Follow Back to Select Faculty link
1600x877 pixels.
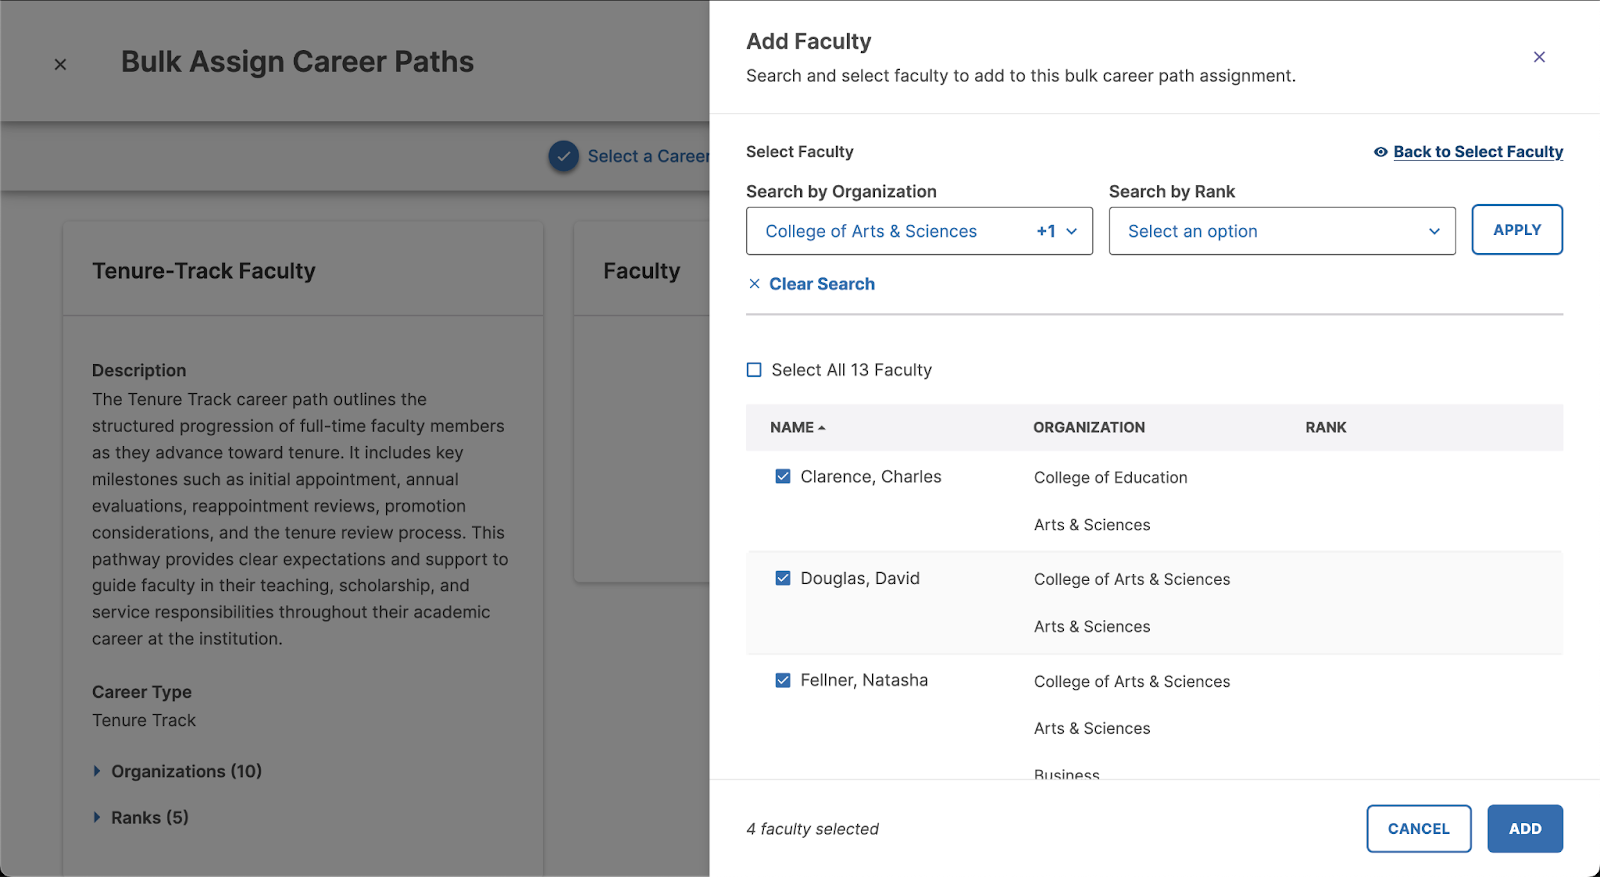tap(1478, 152)
